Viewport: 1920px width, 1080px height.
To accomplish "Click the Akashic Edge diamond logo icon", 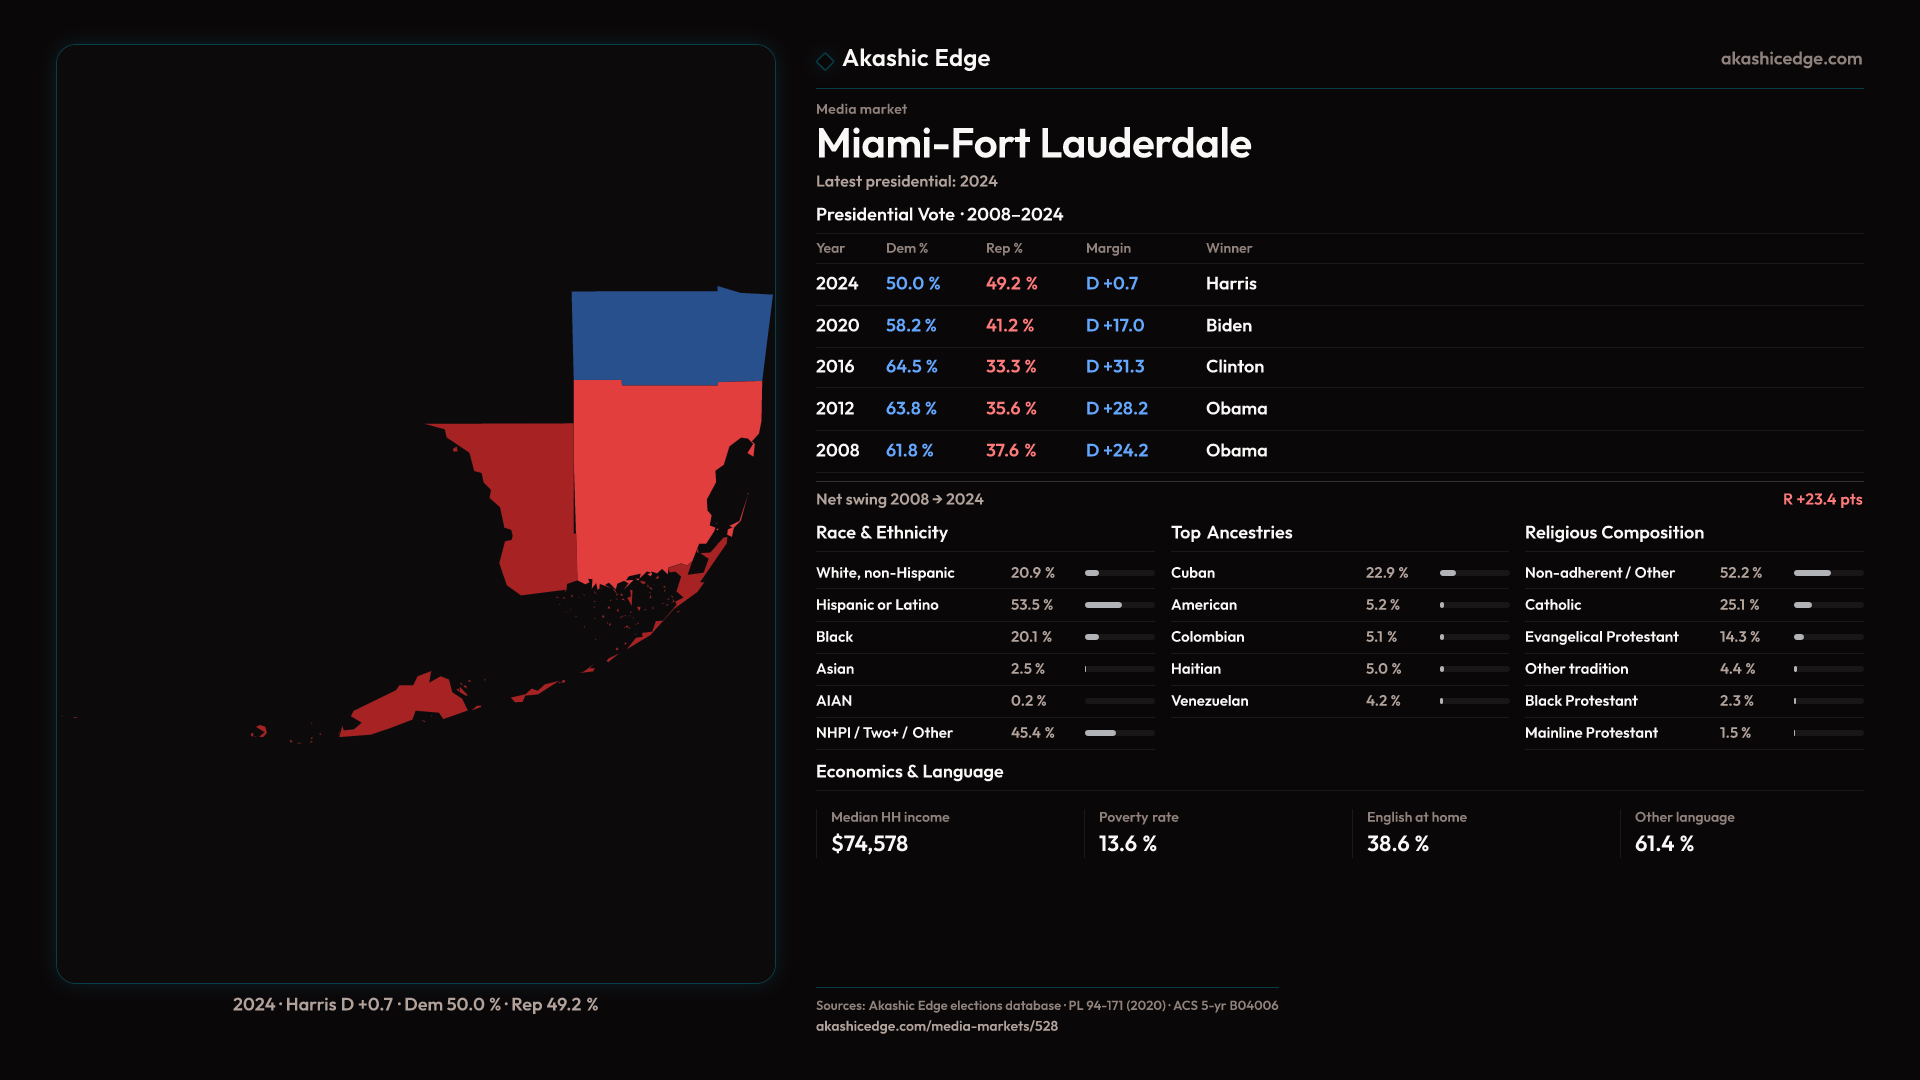I will pyautogui.click(x=825, y=61).
